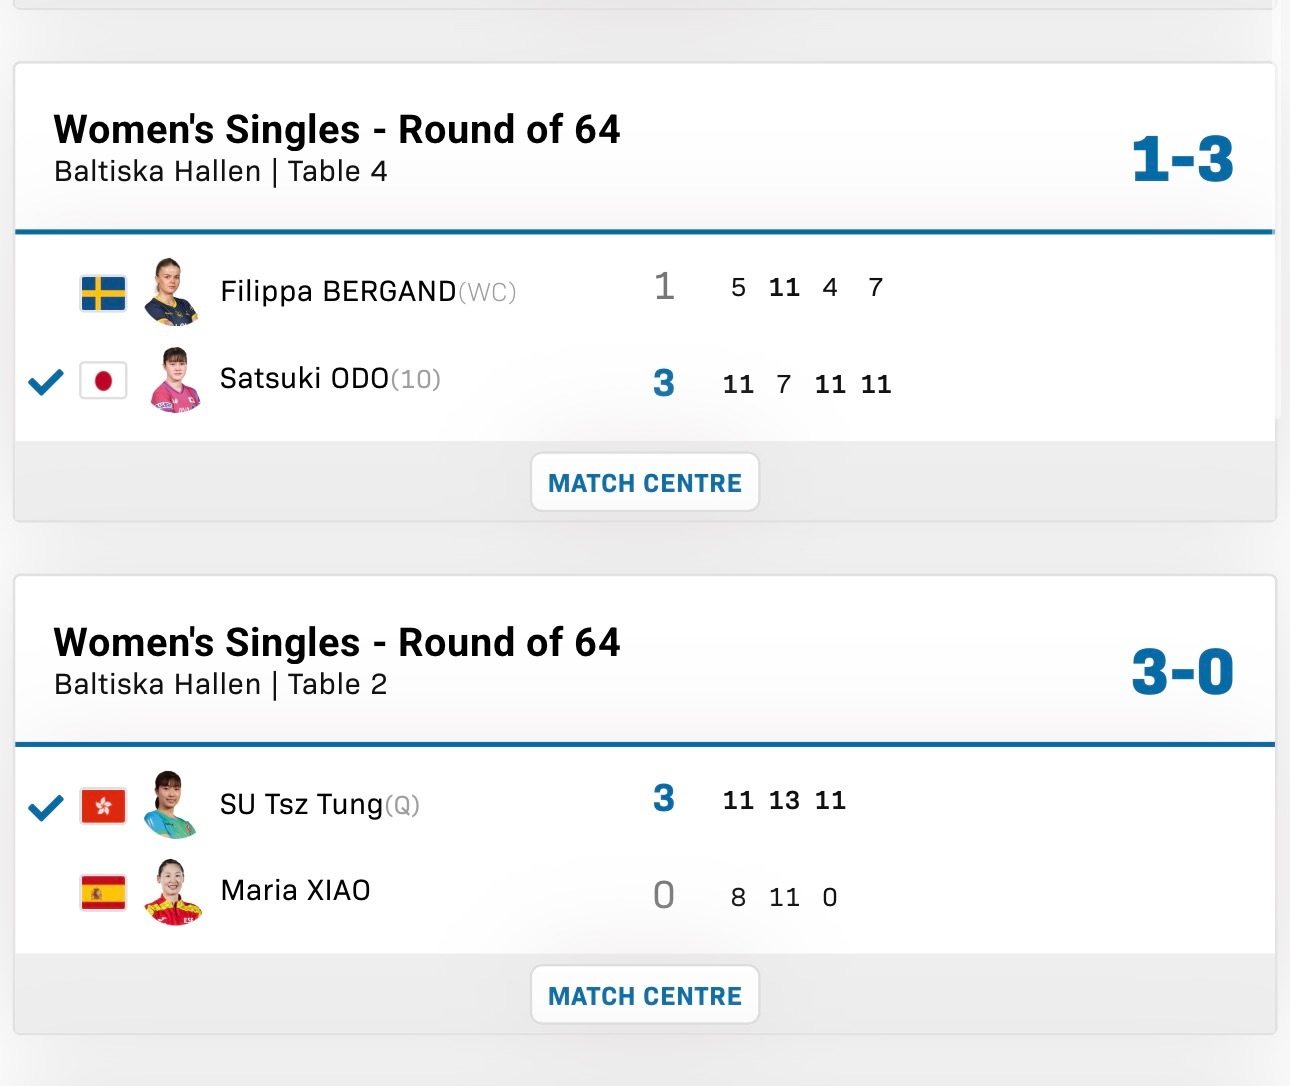
Task: Click the 1-3 match score
Action: pos(1183,159)
